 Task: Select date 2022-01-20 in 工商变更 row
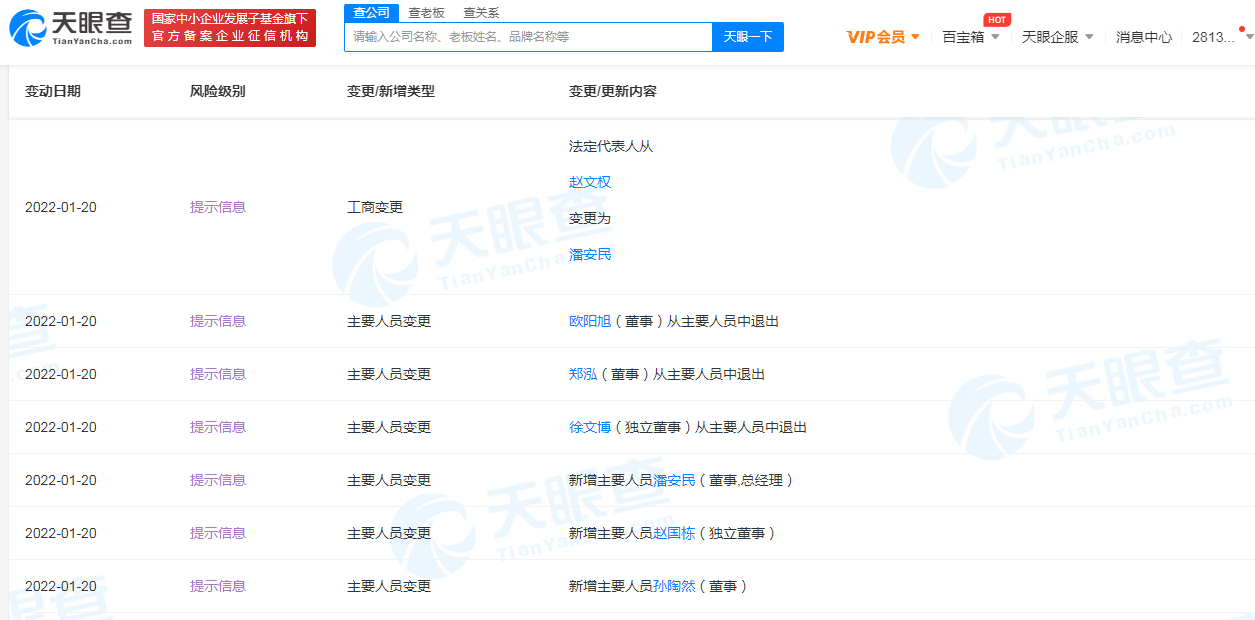tap(61, 207)
